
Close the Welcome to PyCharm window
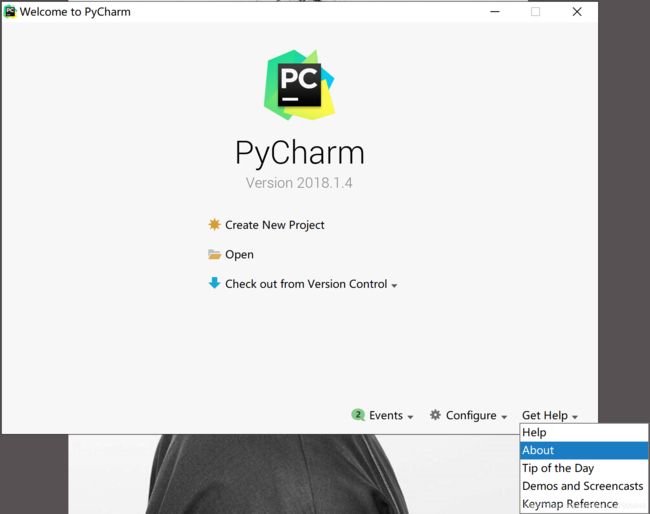tap(577, 12)
